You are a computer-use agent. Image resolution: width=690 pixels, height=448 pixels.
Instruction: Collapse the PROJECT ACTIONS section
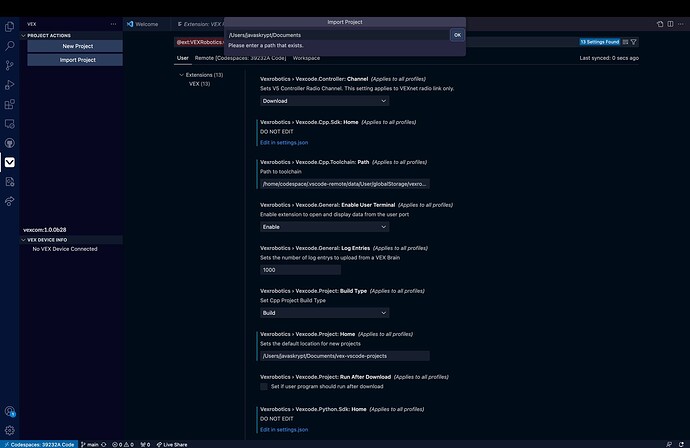pos(23,36)
